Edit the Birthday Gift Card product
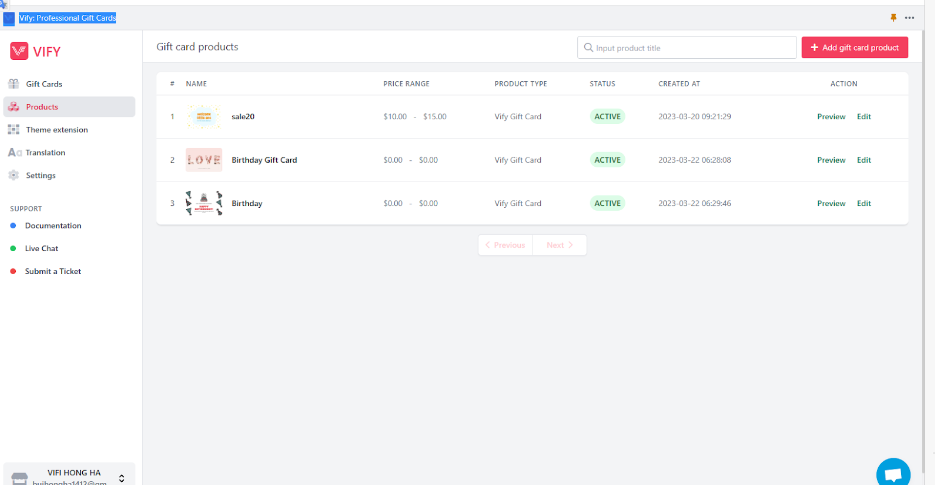The width and height of the screenshot is (935, 486). pyautogui.click(x=863, y=160)
